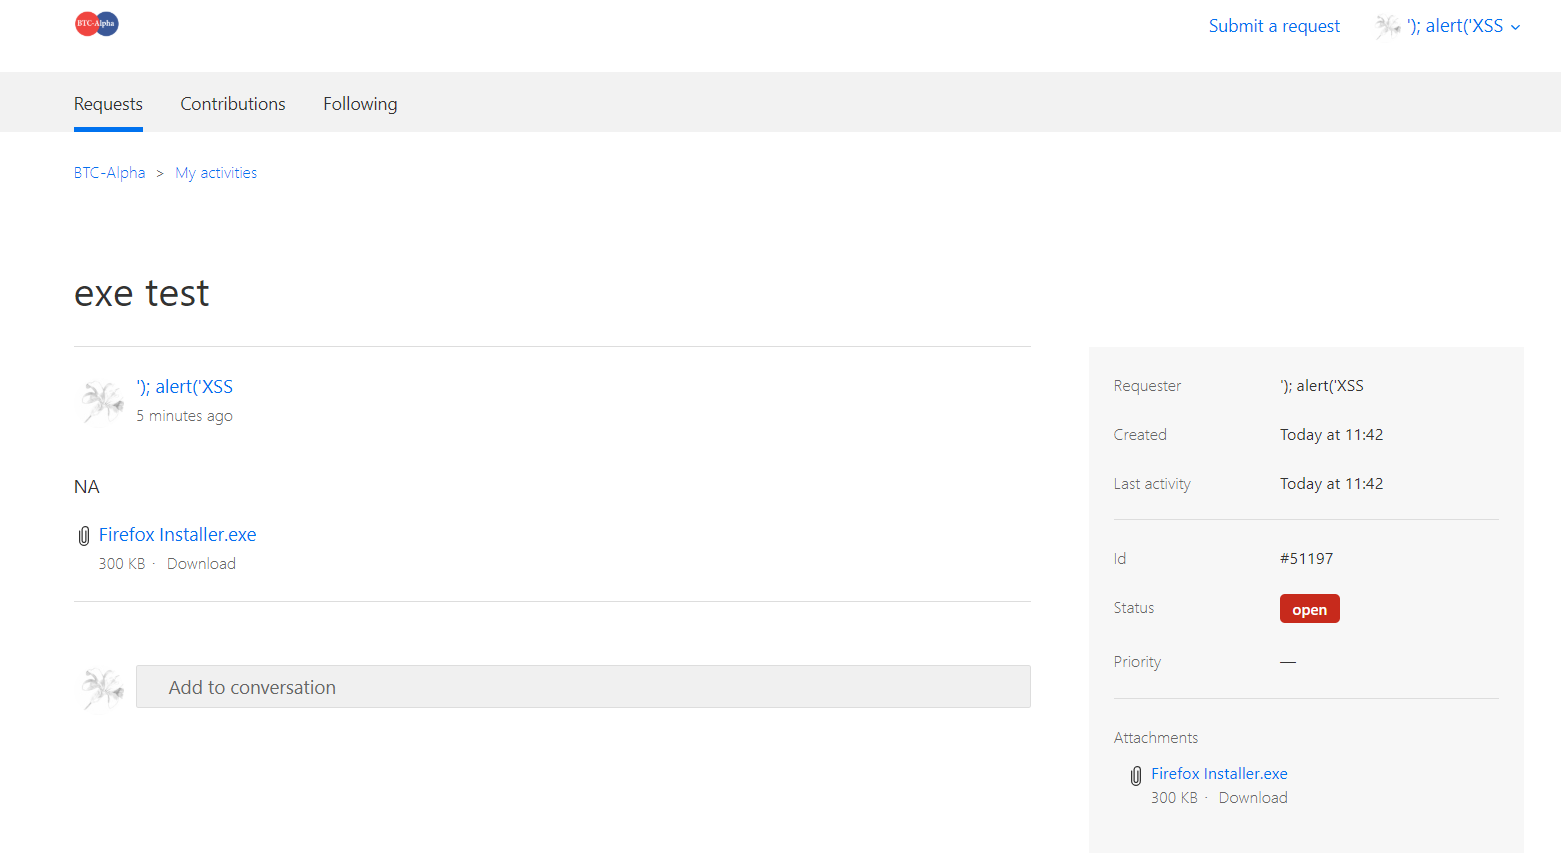The image size is (1561, 853).
Task: Download the 300 KB attachment in the comment
Action: (201, 564)
